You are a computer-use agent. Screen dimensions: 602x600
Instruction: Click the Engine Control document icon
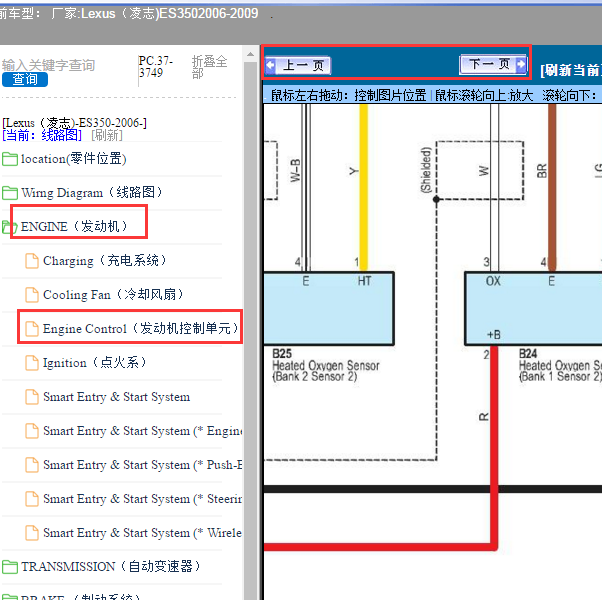[32, 329]
